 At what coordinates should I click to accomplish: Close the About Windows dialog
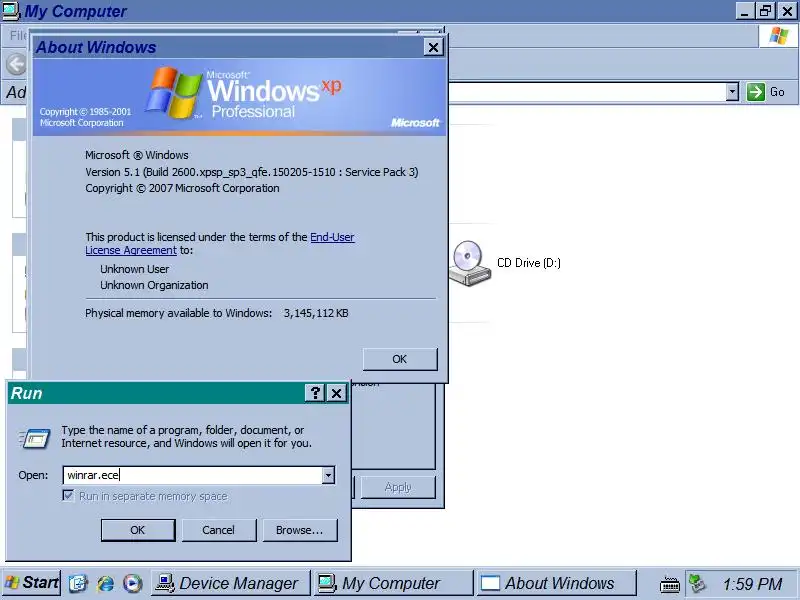click(x=433, y=47)
